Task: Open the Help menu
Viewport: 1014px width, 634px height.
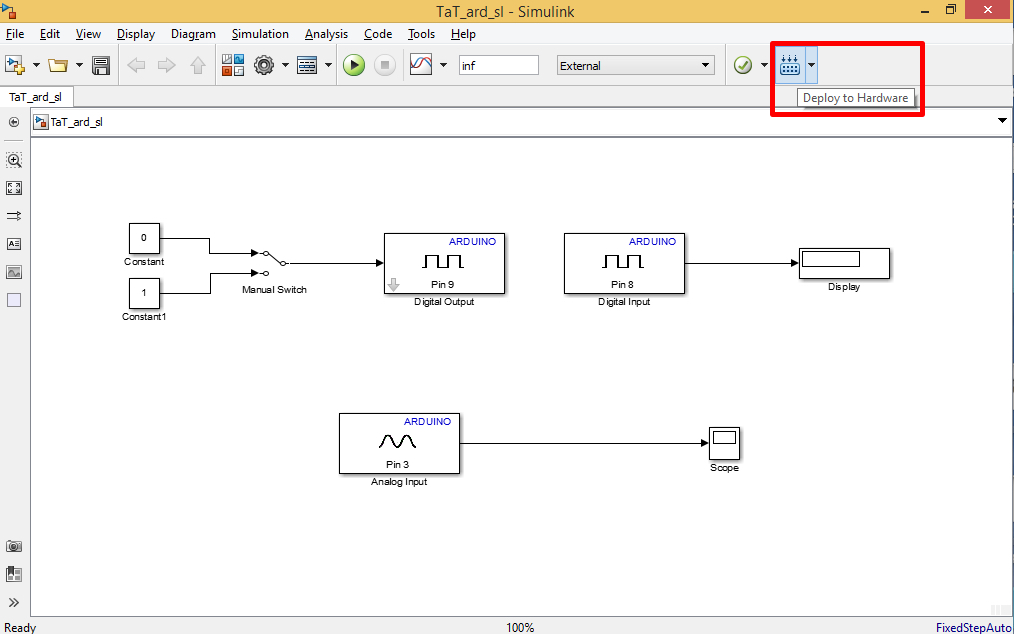Action: pos(463,34)
